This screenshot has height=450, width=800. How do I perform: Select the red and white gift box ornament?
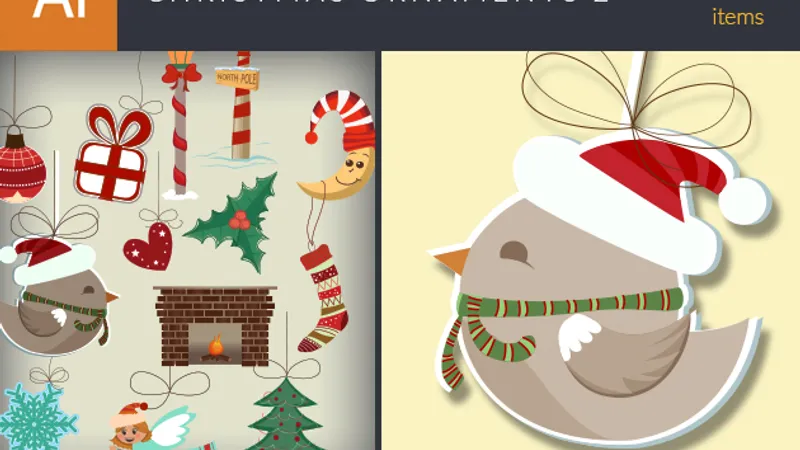(113, 153)
